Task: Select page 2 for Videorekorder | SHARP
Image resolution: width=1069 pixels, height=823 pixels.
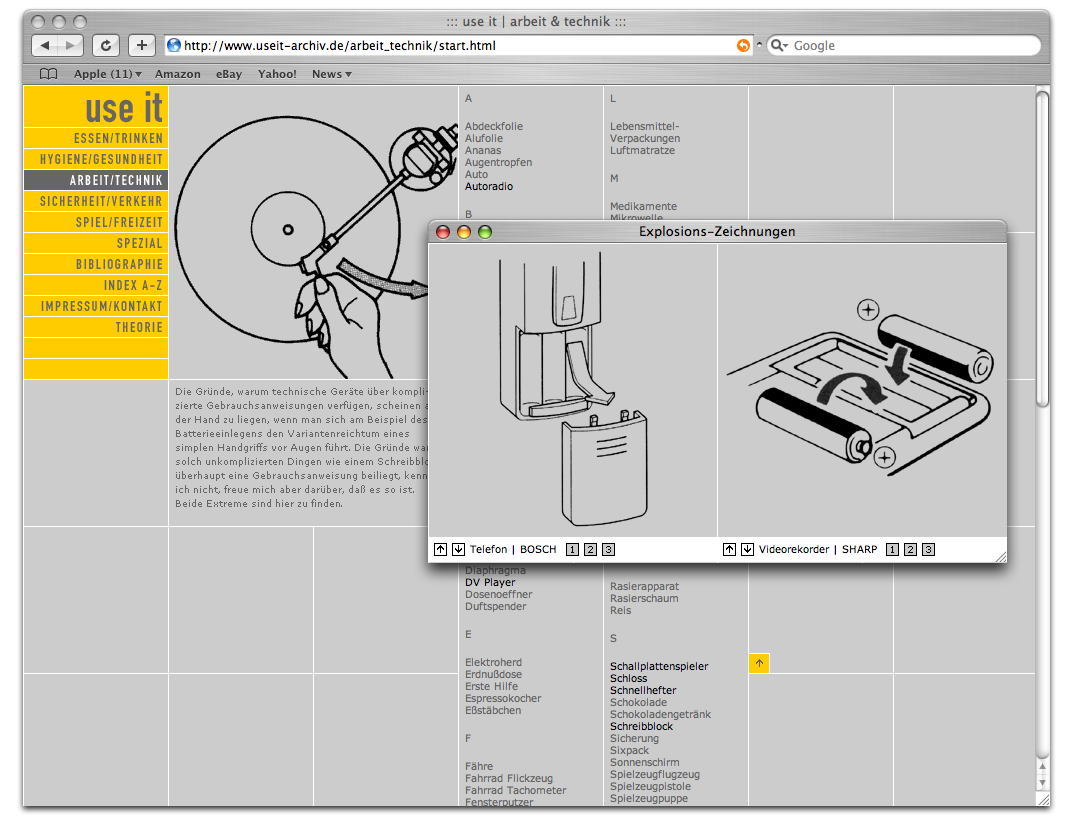Action: 910,550
